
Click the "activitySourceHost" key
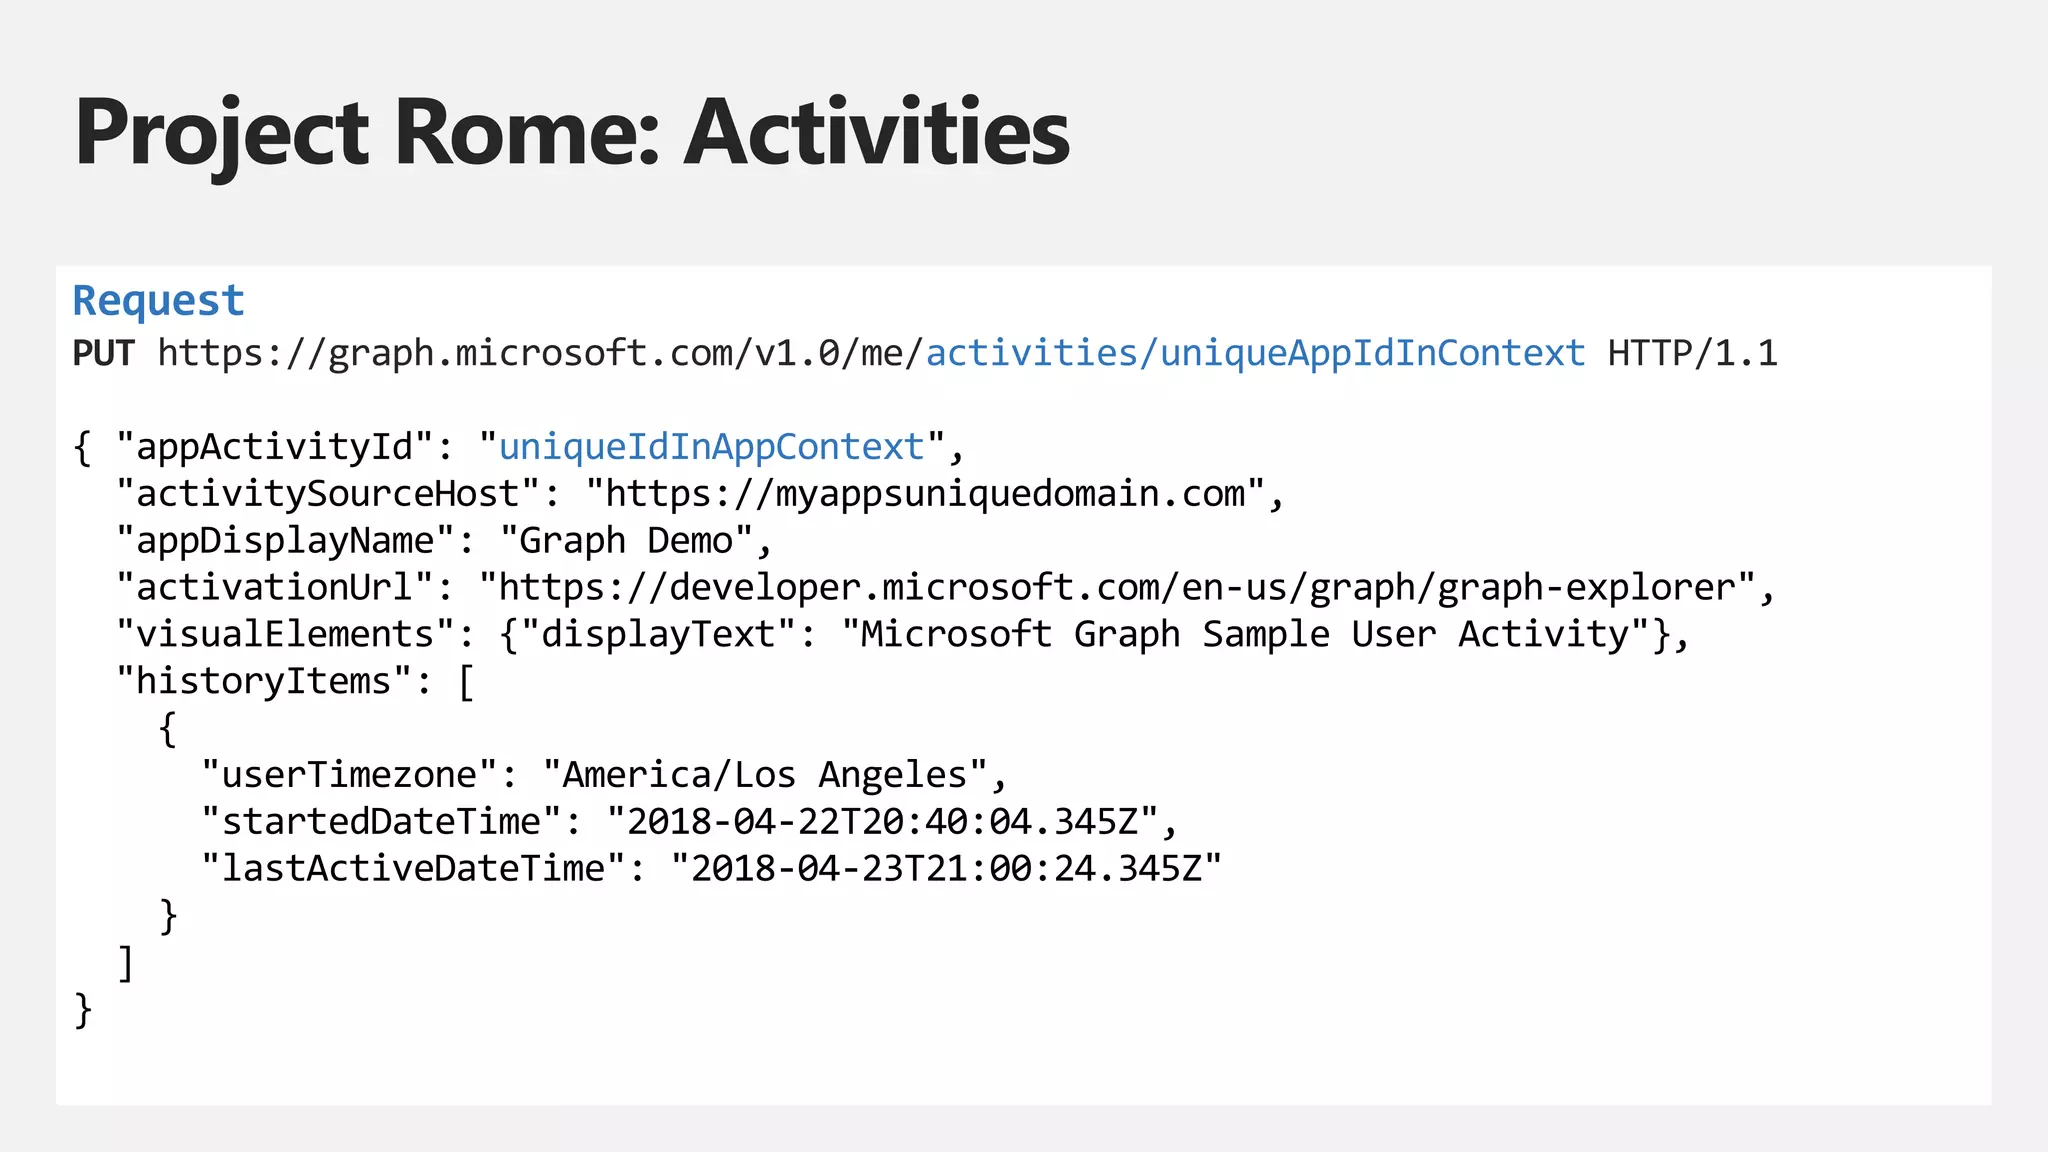click(328, 494)
